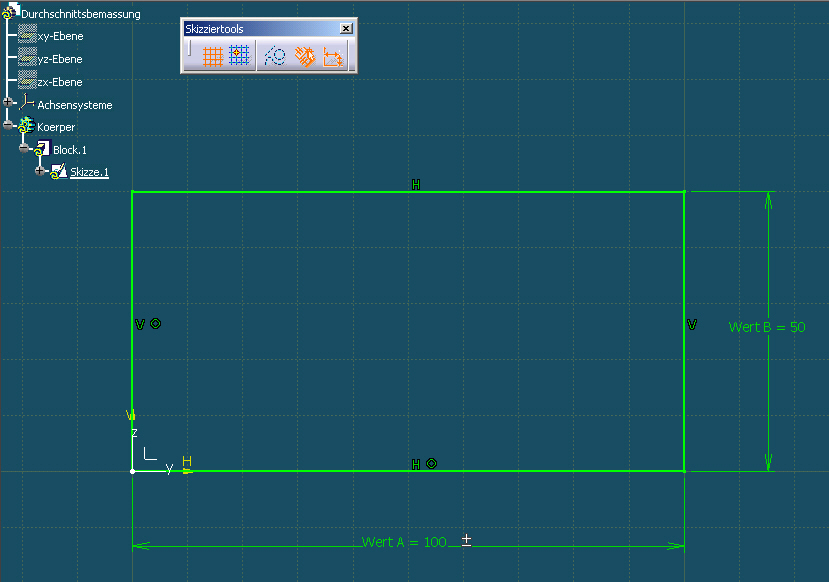Select Skizze.1 label in tree
This screenshot has height=582, width=829.
coord(89,172)
